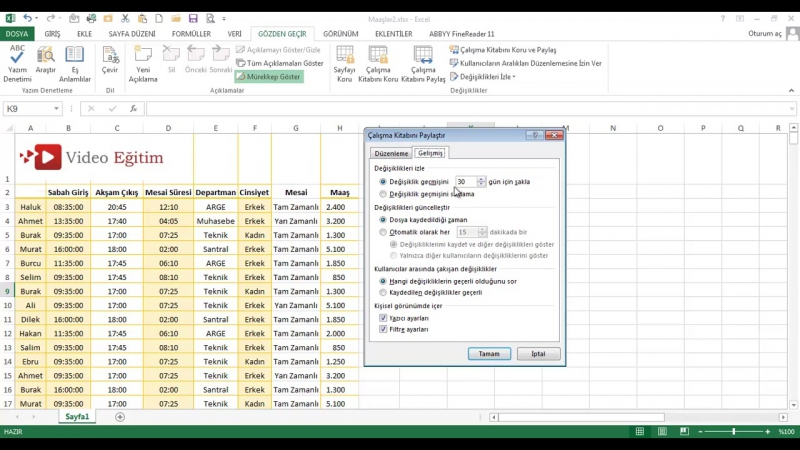Click Çalışma Kitabını Koru ve Paylaş
The width and height of the screenshot is (800, 450).
[x=503, y=50]
